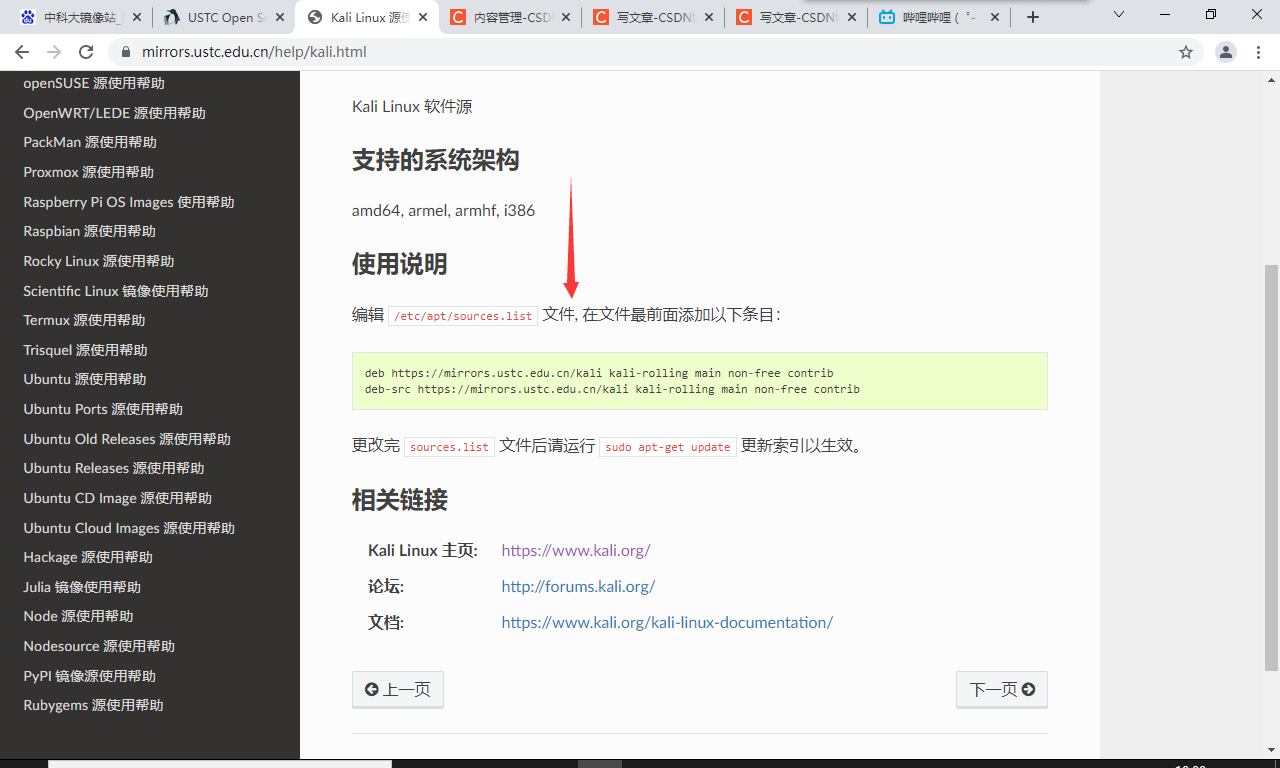Open Node 源使用帮助 in sidebar
The width and height of the screenshot is (1280, 768).
(x=78, y=616)
